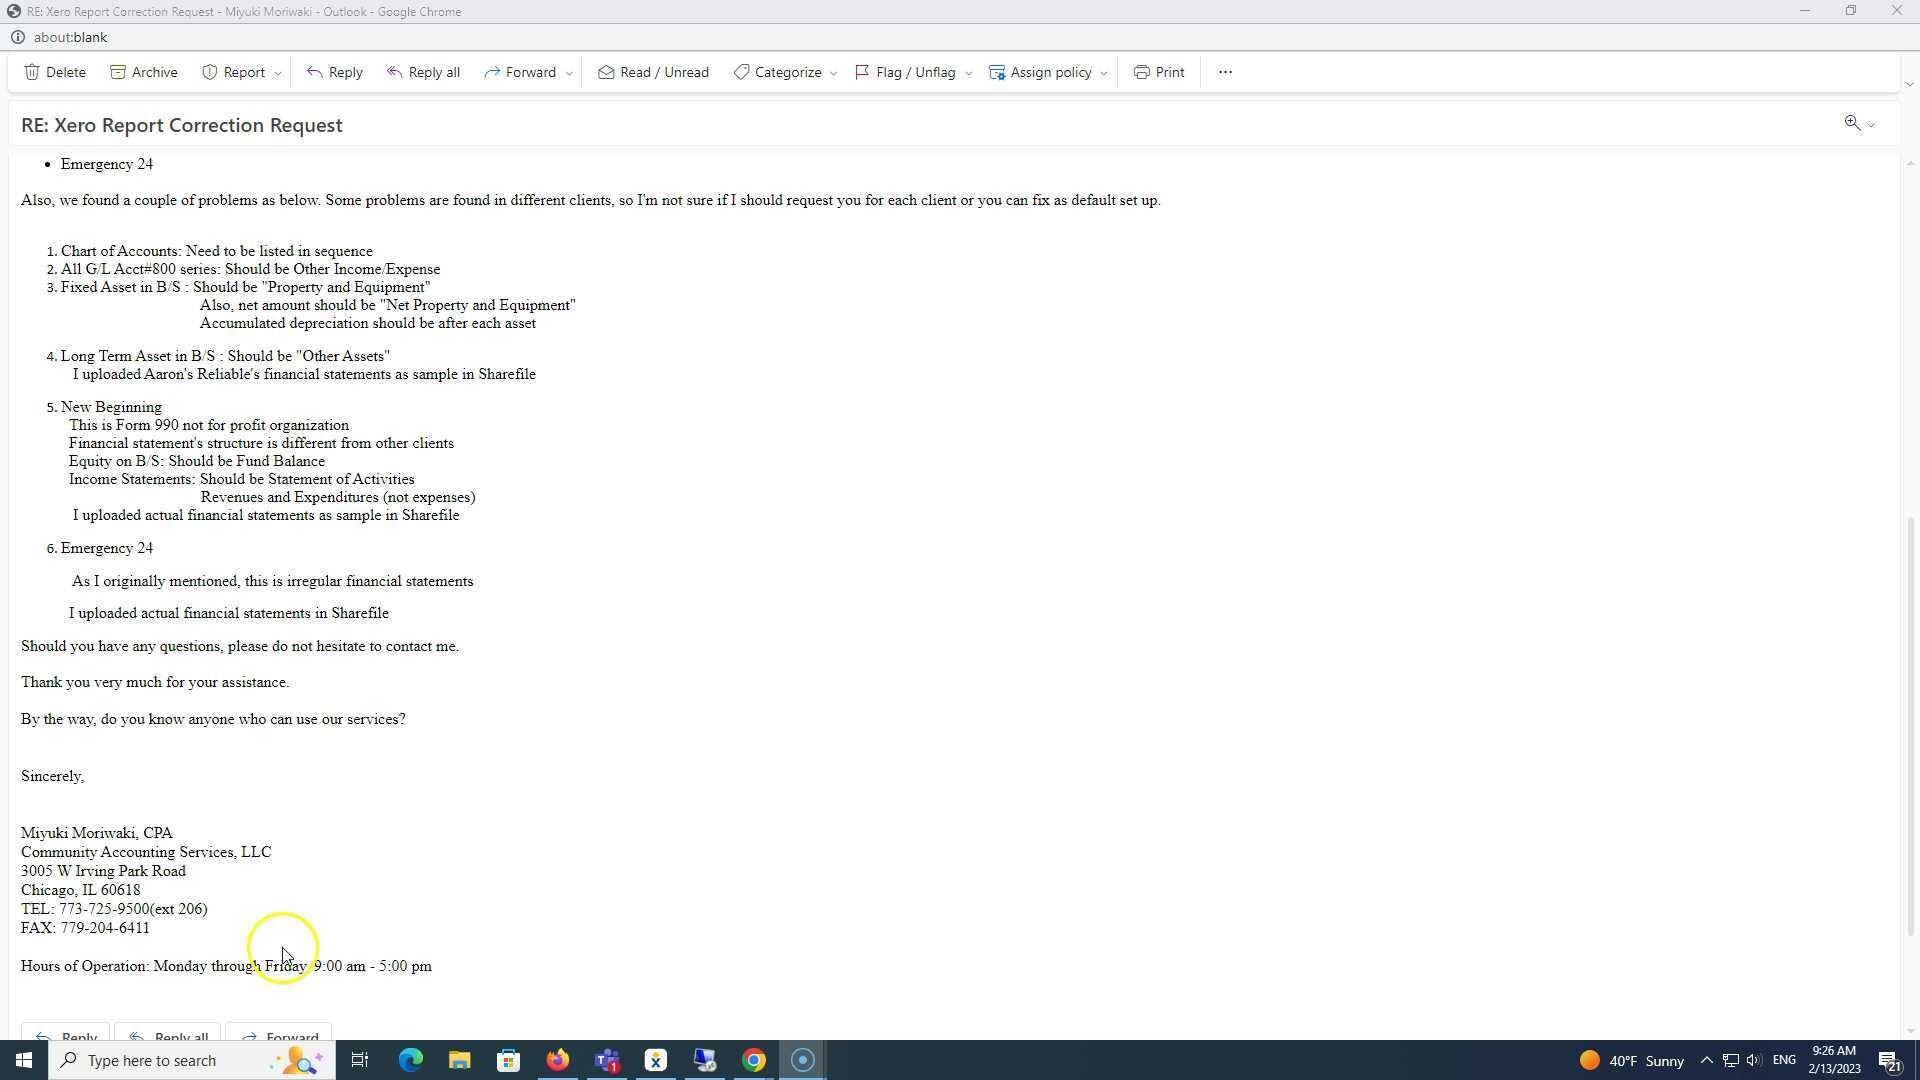Click the message vertical scrollbar thumb
Screen dimensions: 1920x1080
[x=1910, y=726]
